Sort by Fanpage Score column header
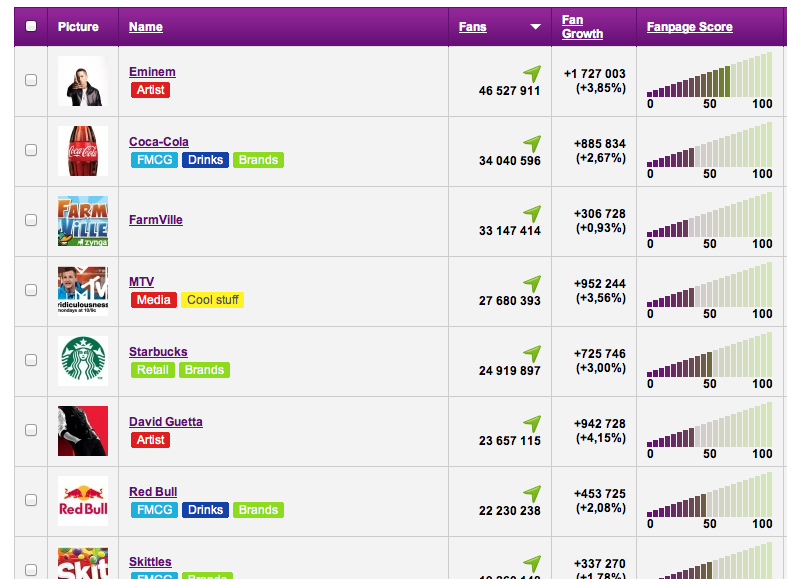Image resolution: width=787 pixels, height=579 pixels. [689, 27]
